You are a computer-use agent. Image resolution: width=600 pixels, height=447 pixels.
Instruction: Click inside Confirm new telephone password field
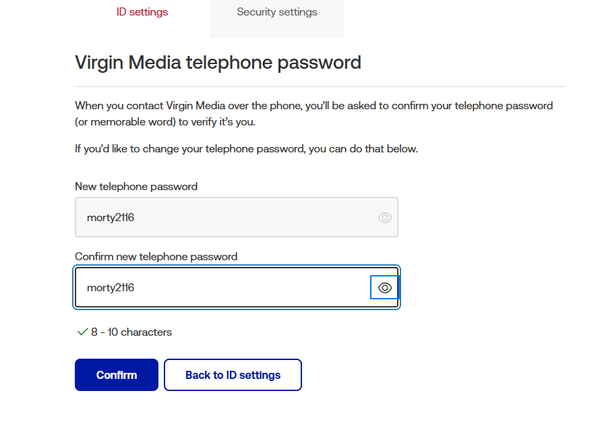click(x=220, y=288)
